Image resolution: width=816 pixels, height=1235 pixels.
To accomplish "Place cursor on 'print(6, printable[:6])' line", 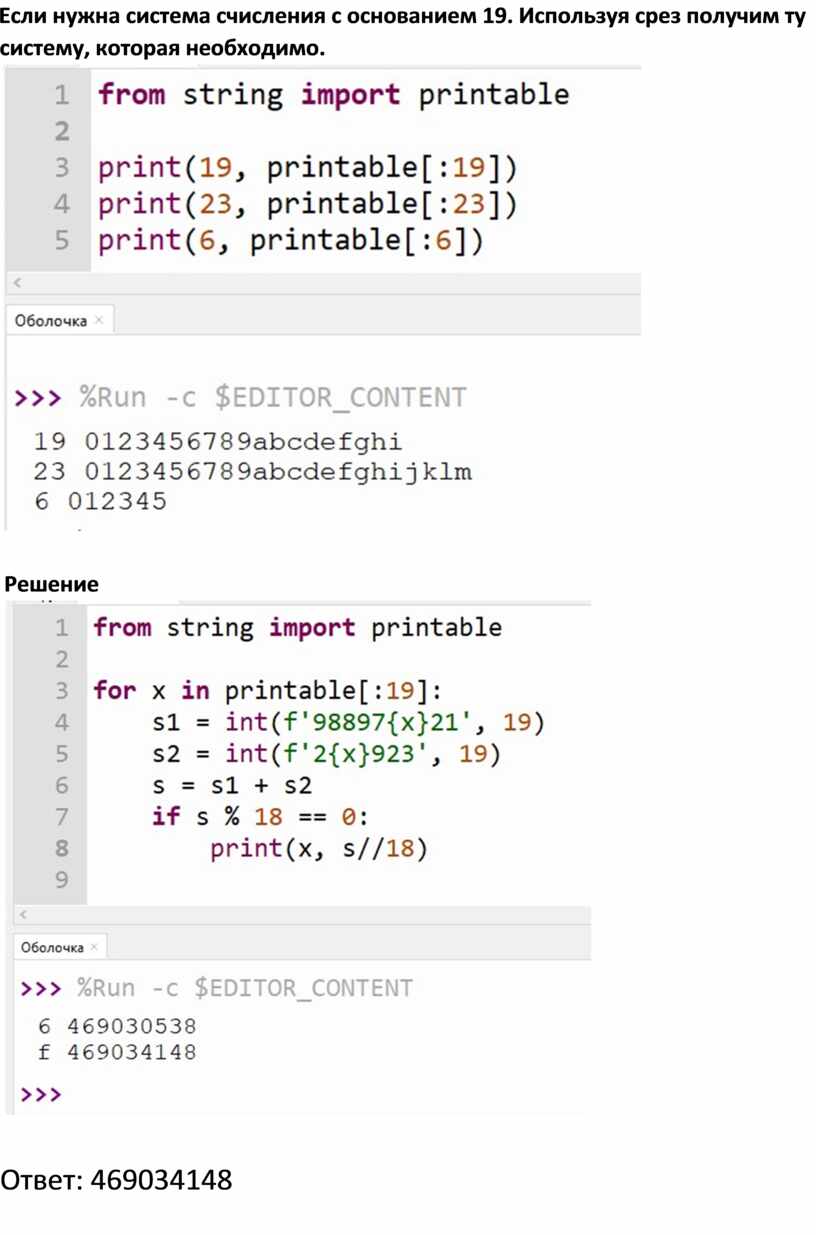I will (290, 242).
